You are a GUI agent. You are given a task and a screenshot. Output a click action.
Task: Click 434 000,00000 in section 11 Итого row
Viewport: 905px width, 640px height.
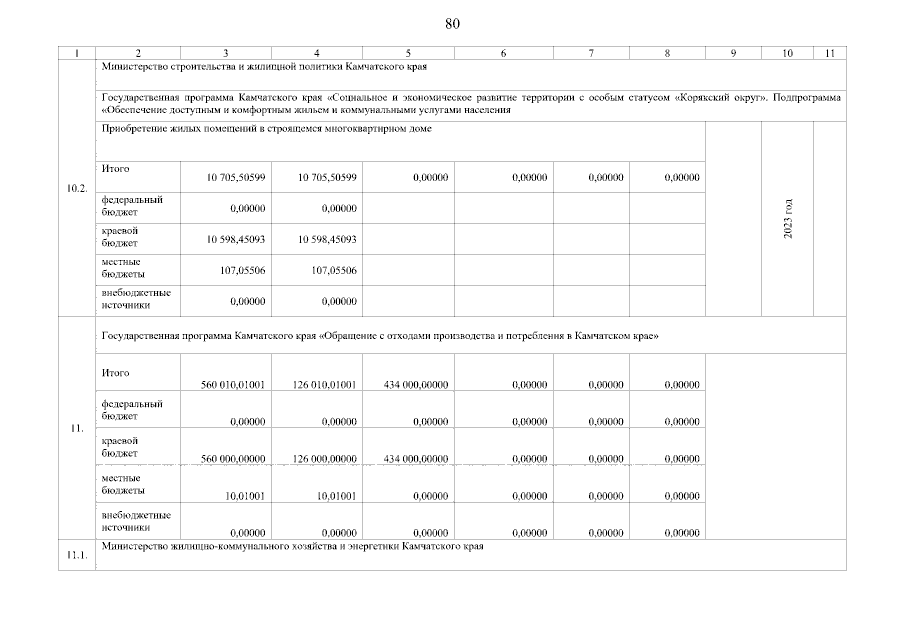click(x=416, y=384)
